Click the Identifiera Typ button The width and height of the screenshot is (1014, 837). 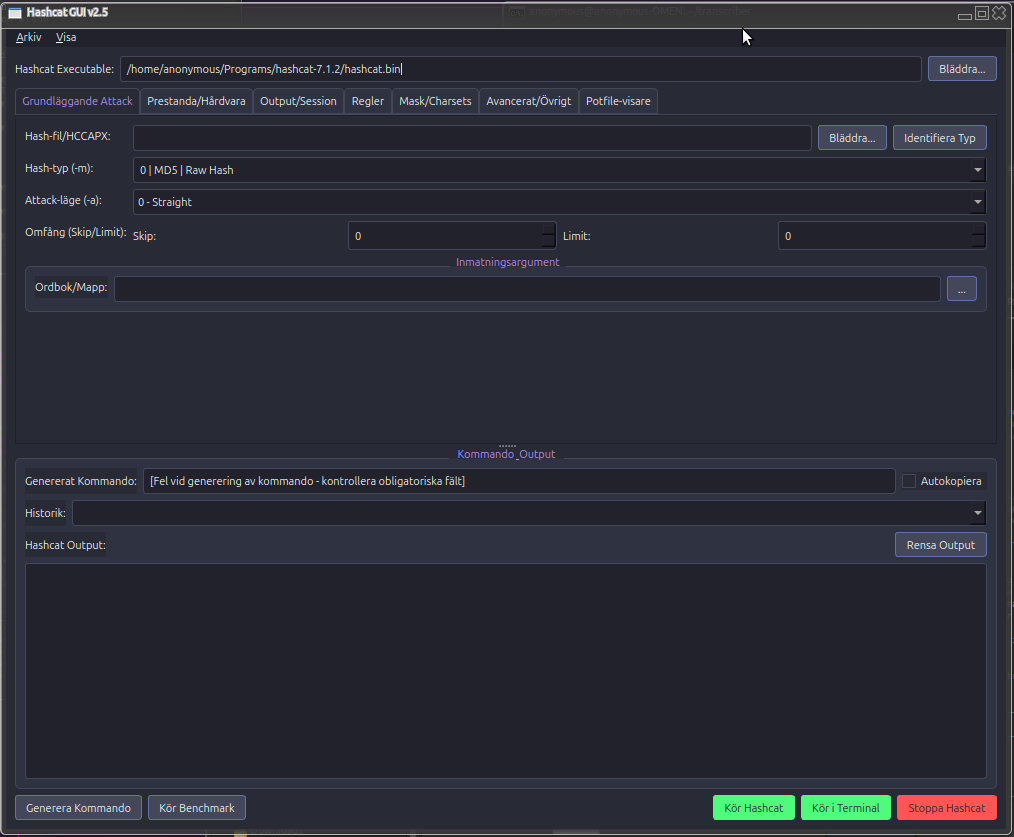click(x=939, y=138)
